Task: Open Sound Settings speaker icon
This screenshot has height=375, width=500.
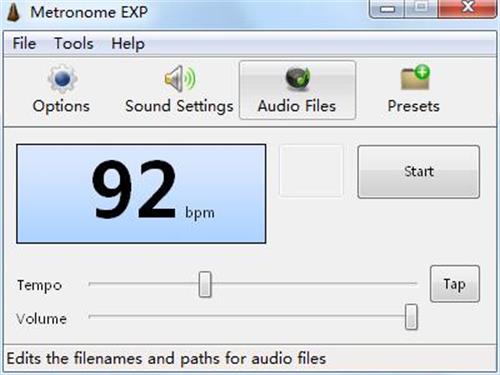Action: [180, 79]
